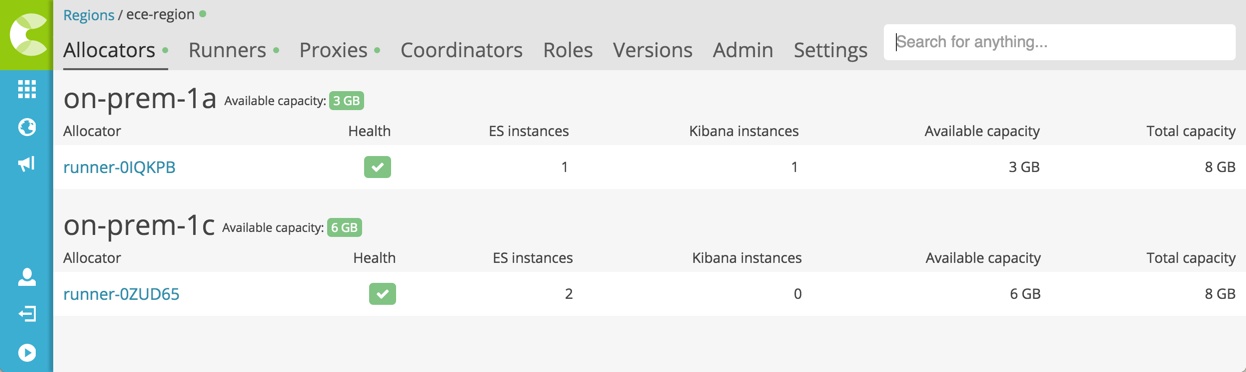Switch to the Proxies tab
The image size is (1246, 372).
(334, 50)
